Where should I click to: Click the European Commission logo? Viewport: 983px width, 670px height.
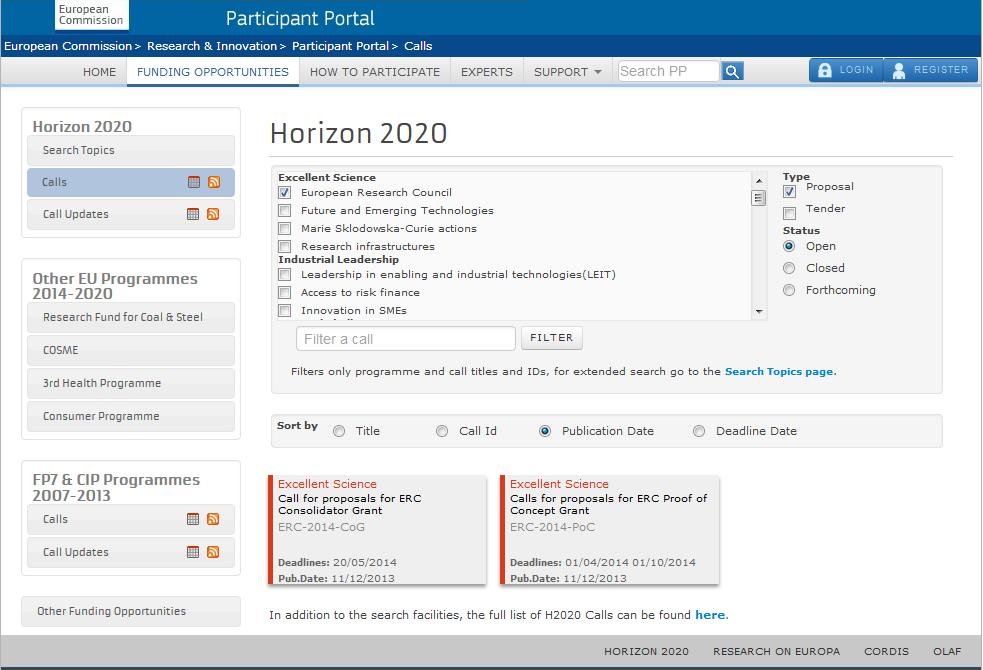click(x=92, y=15)
